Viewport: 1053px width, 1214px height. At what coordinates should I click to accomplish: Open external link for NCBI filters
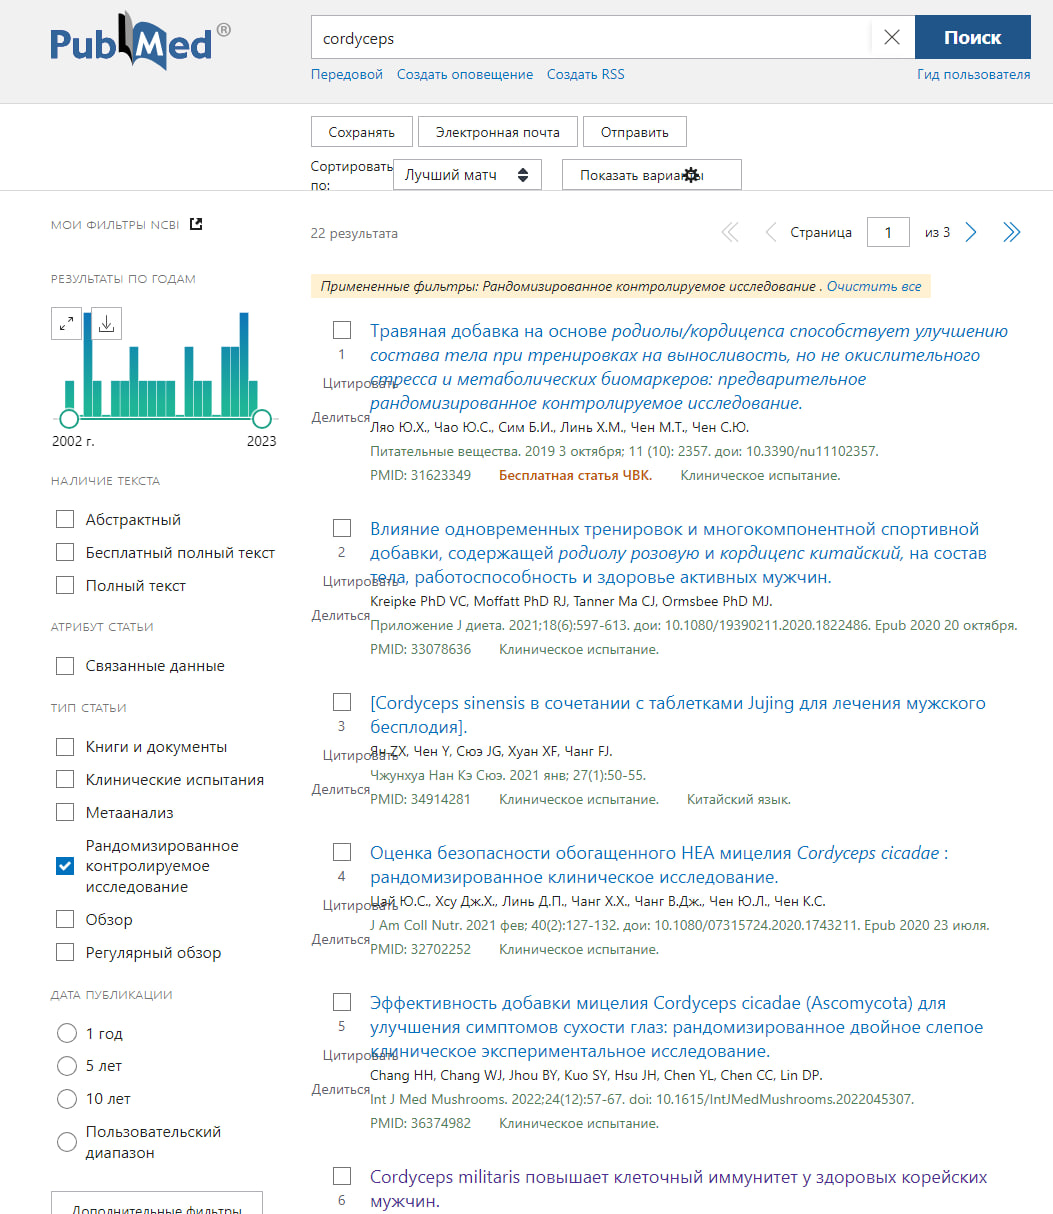(196, 224)
